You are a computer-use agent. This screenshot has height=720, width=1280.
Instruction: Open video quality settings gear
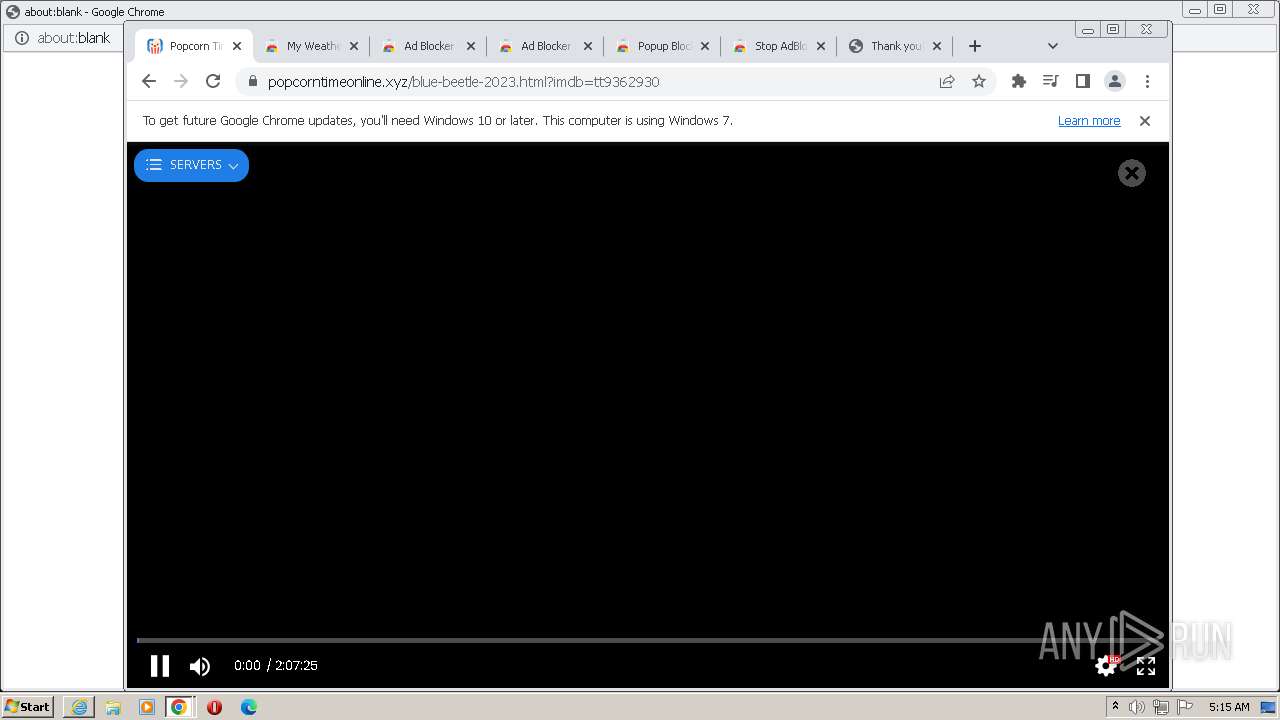(x=1106, y=666)
